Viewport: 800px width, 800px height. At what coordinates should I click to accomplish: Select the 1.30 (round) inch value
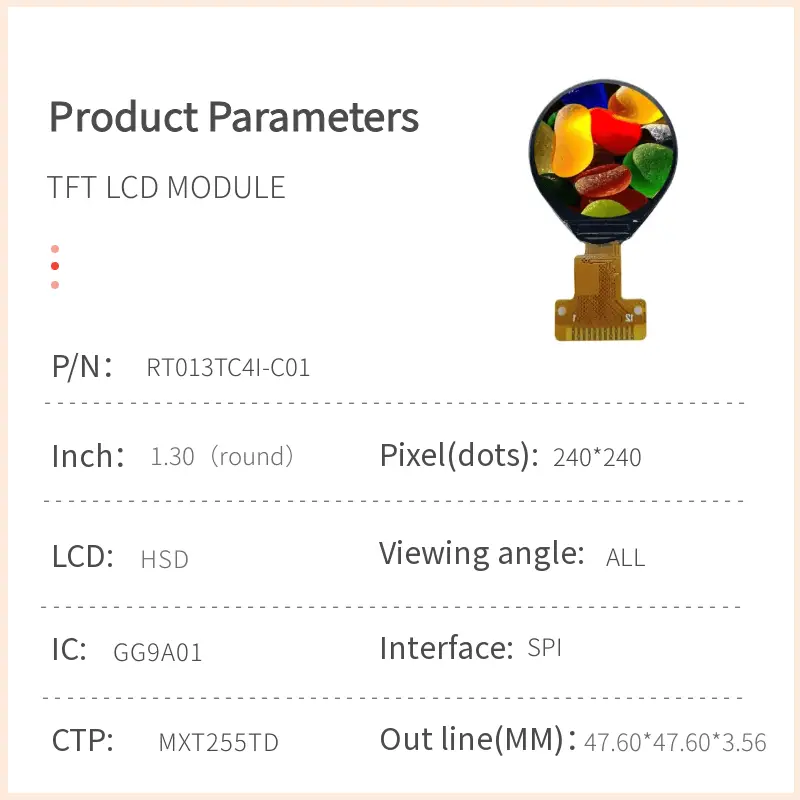pyautogui.click(x=222, y=457)
